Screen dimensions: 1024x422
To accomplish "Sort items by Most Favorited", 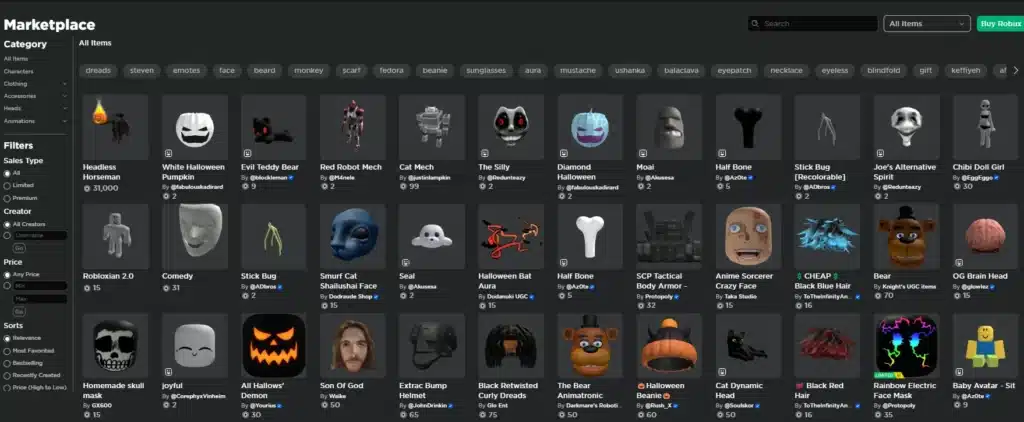I will coord(7,351).
